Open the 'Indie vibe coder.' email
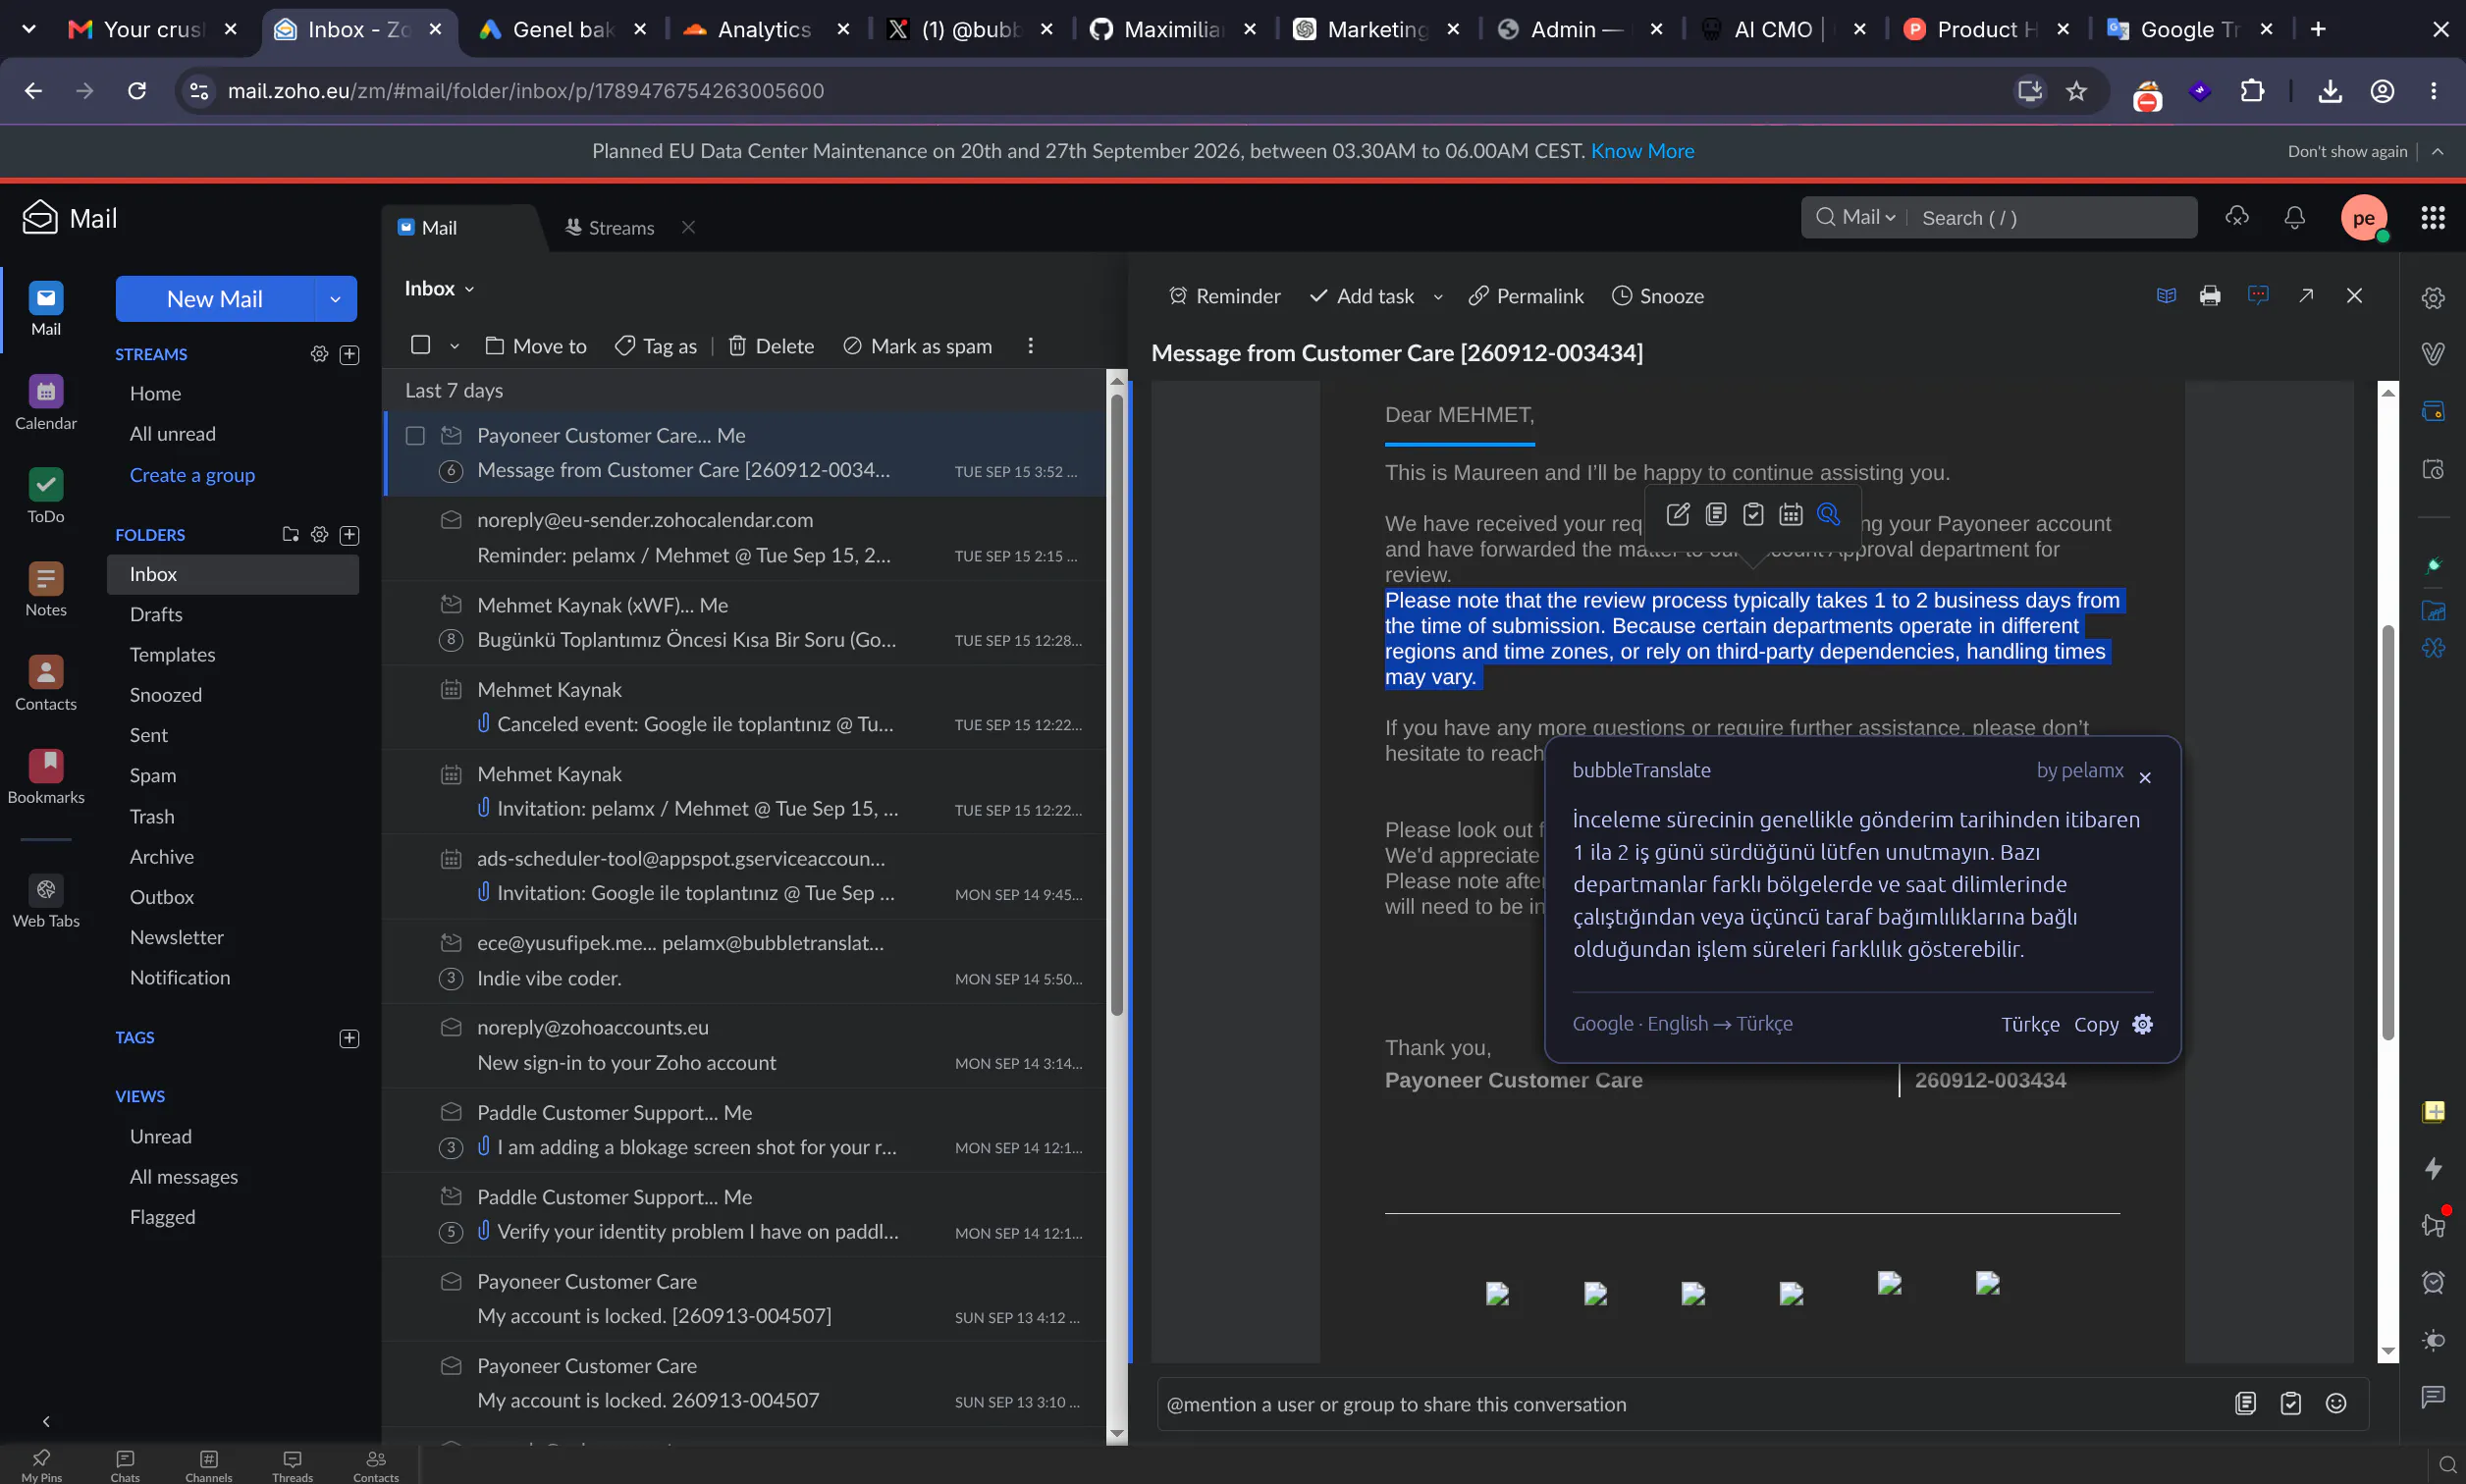 tap(744, 960)
